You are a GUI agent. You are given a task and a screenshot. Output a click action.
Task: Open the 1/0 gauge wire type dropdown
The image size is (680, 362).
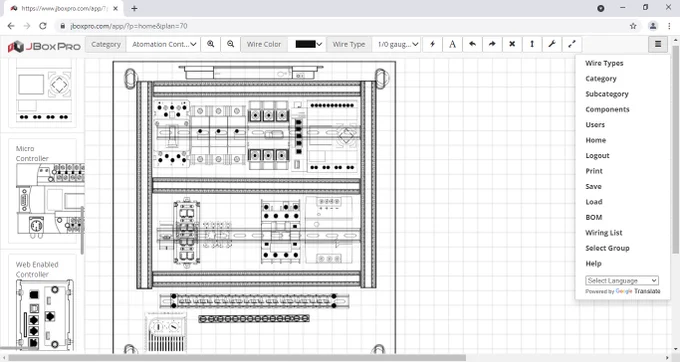pyautogui.click(x=397, y=44)
